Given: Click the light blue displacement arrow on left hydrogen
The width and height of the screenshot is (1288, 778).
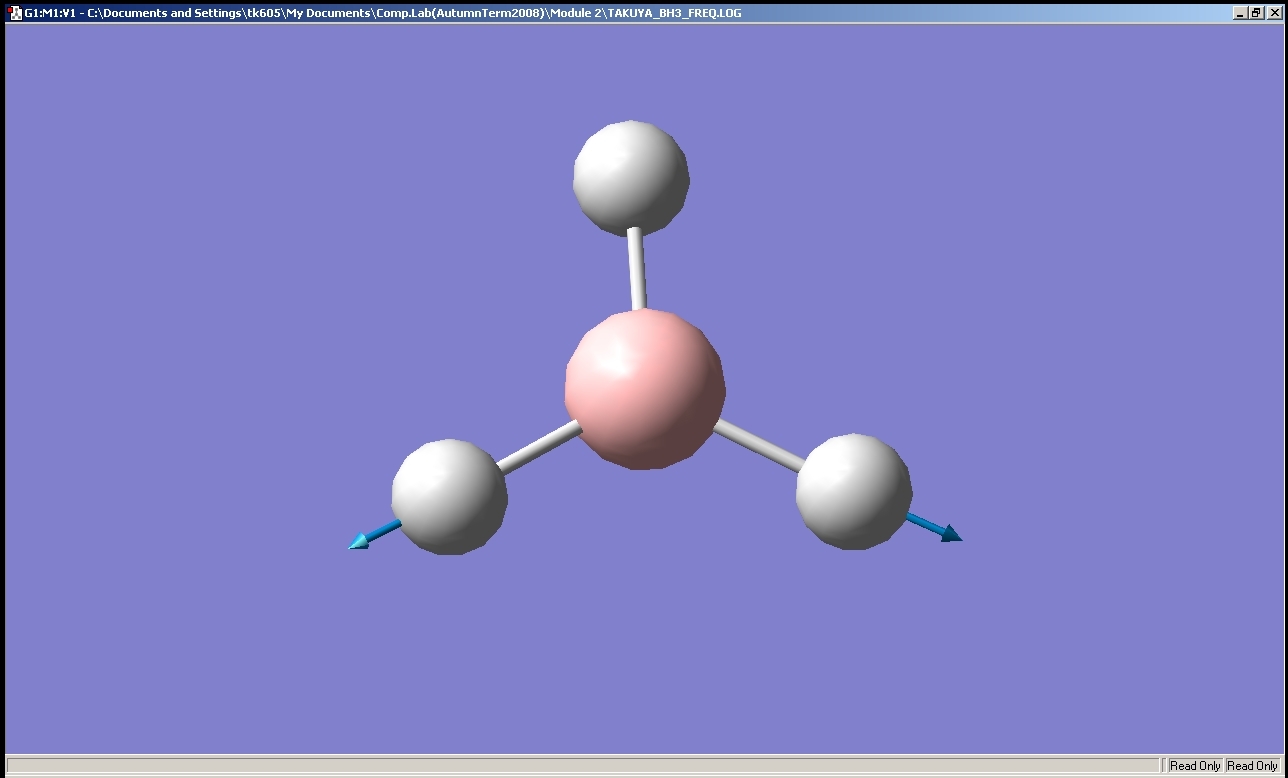Looking at the screenshot, I should point(372,535).
